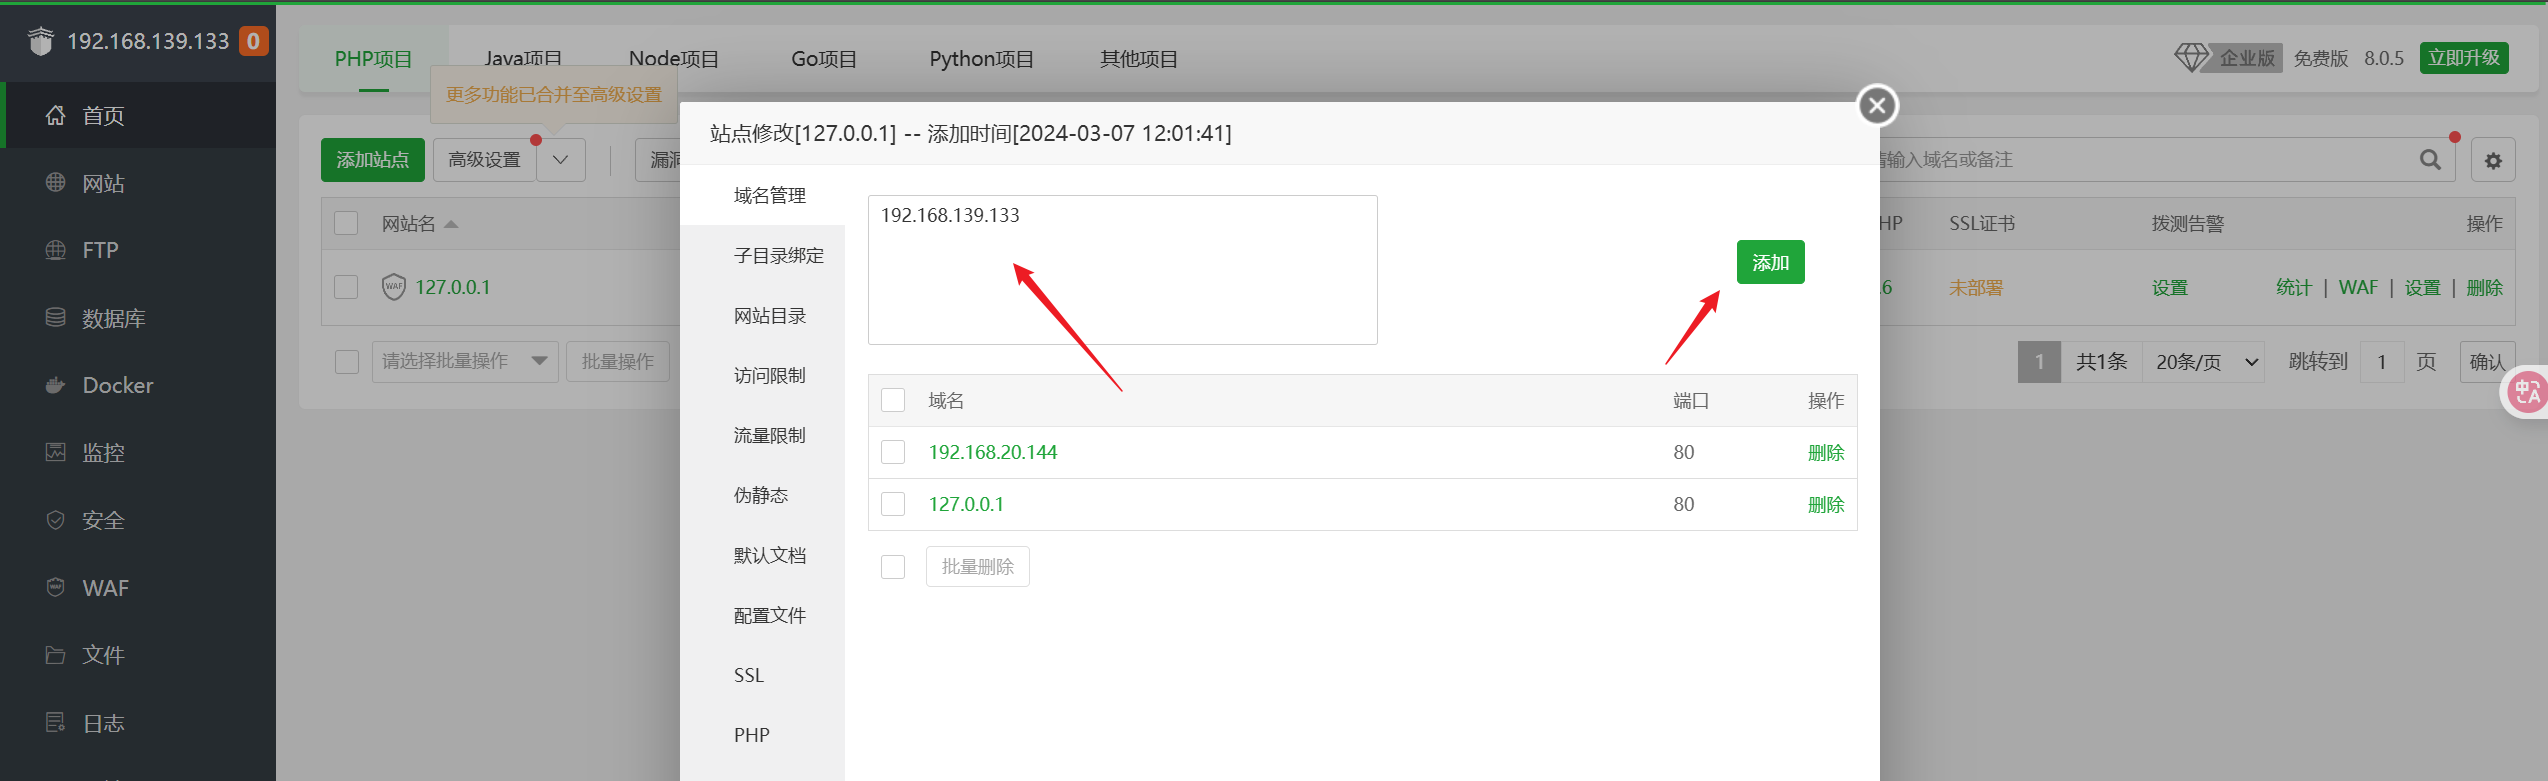Click the green 添加 button
This screenshot has width=2548, height=781.
[1770, 263]
